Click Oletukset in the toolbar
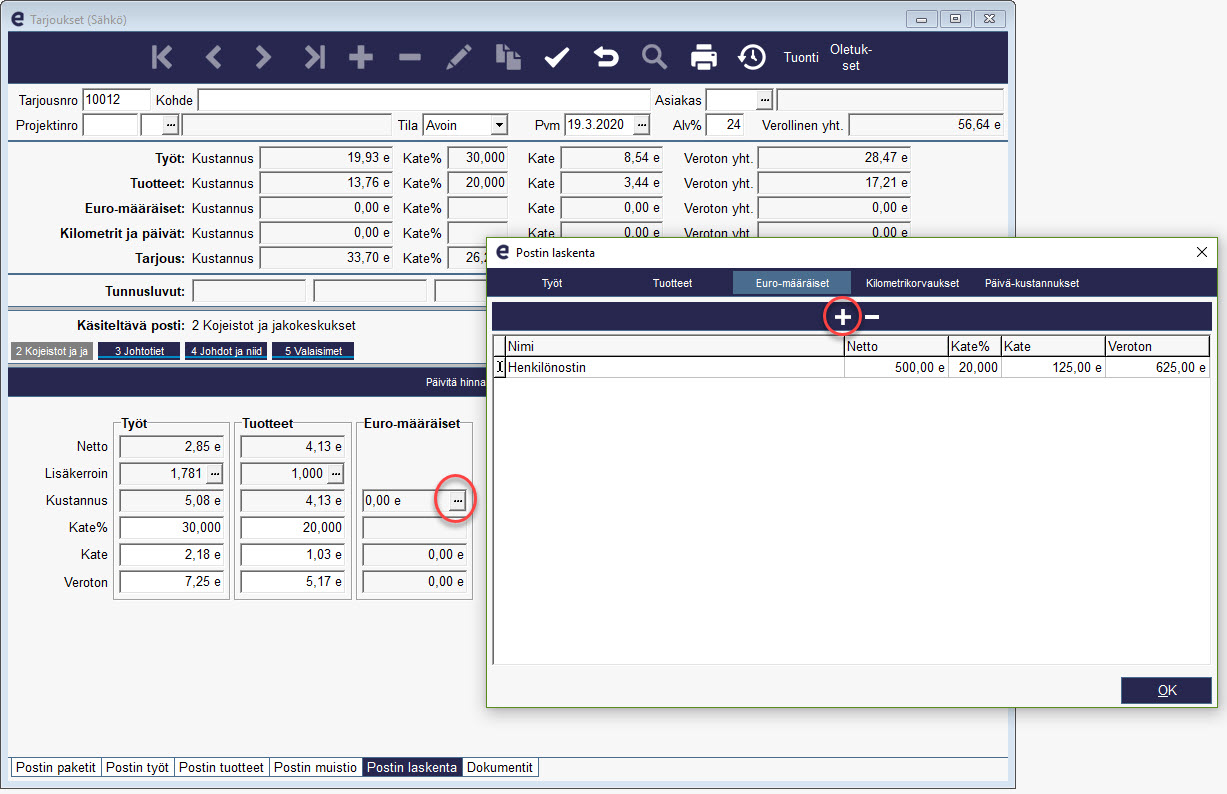The image size is (1227, 794). tap(851, 58)
